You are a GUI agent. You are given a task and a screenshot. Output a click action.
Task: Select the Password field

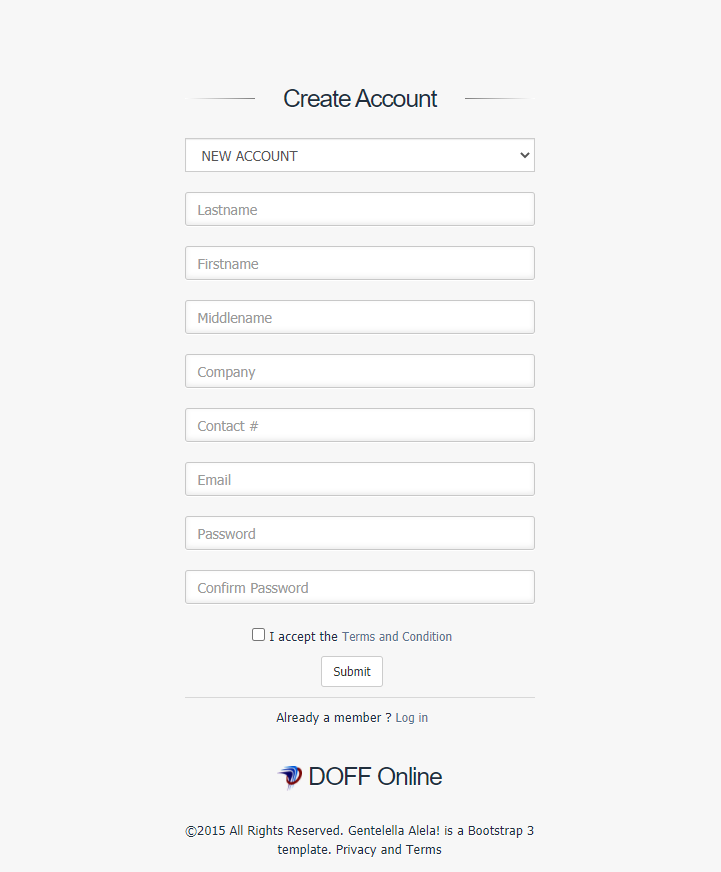[x=359, y=534]
